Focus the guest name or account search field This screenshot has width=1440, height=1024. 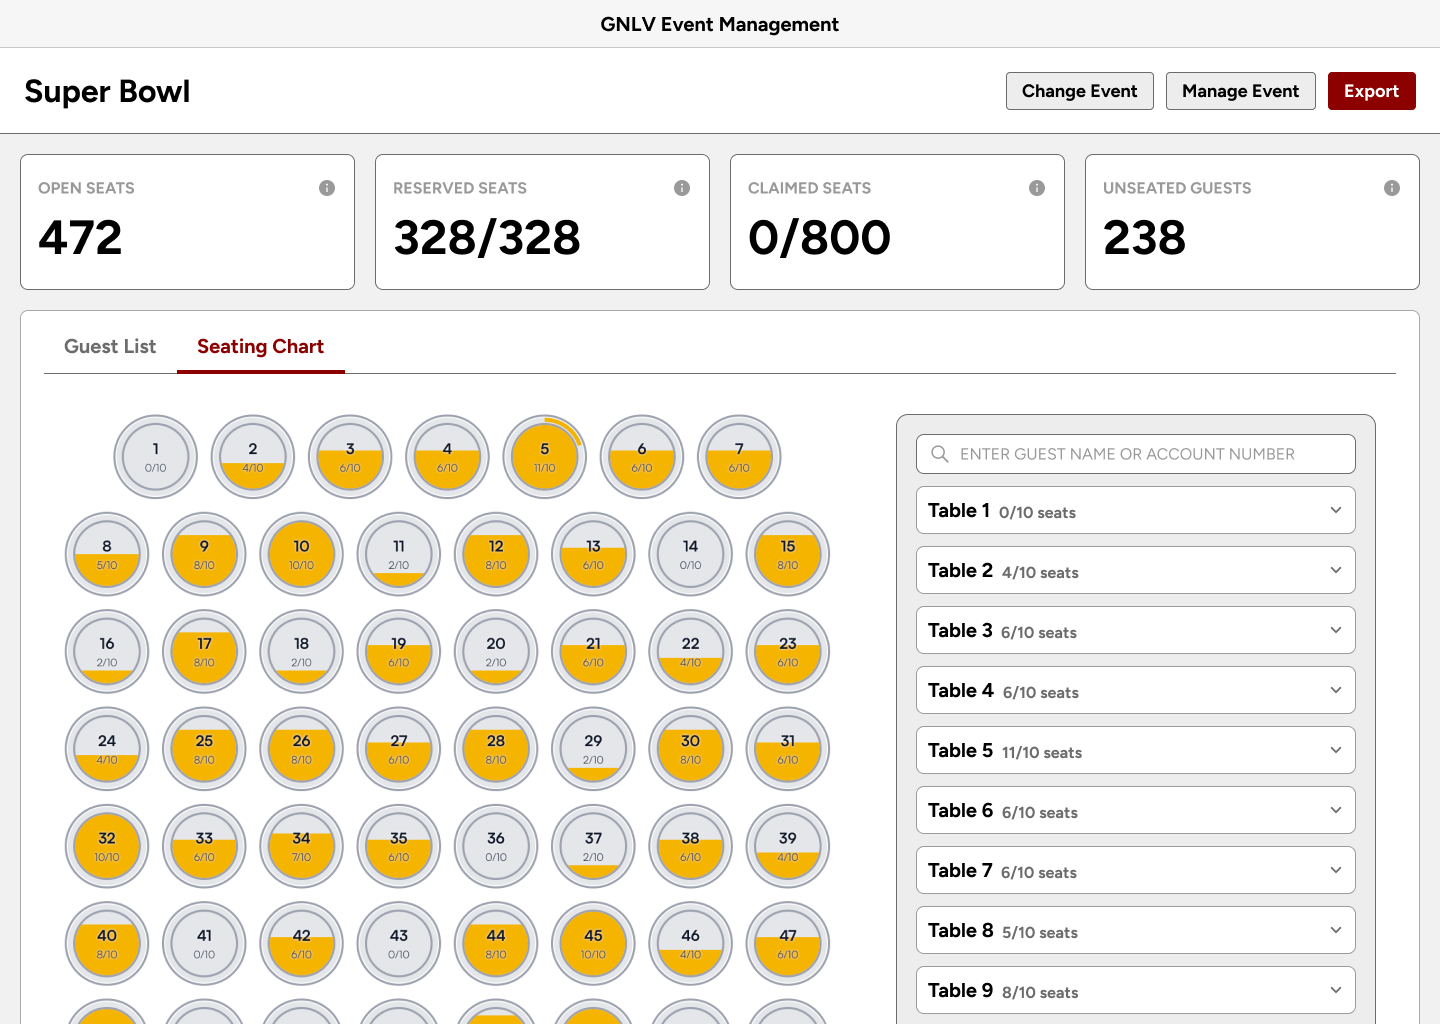pos(1136,454)
